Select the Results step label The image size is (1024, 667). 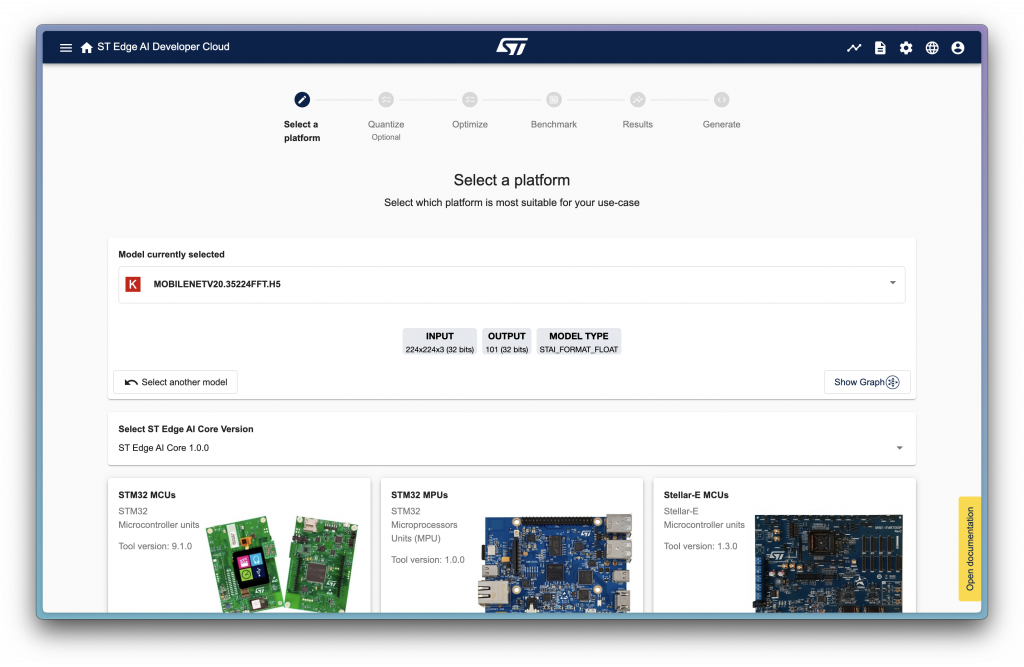pos(637,124)
